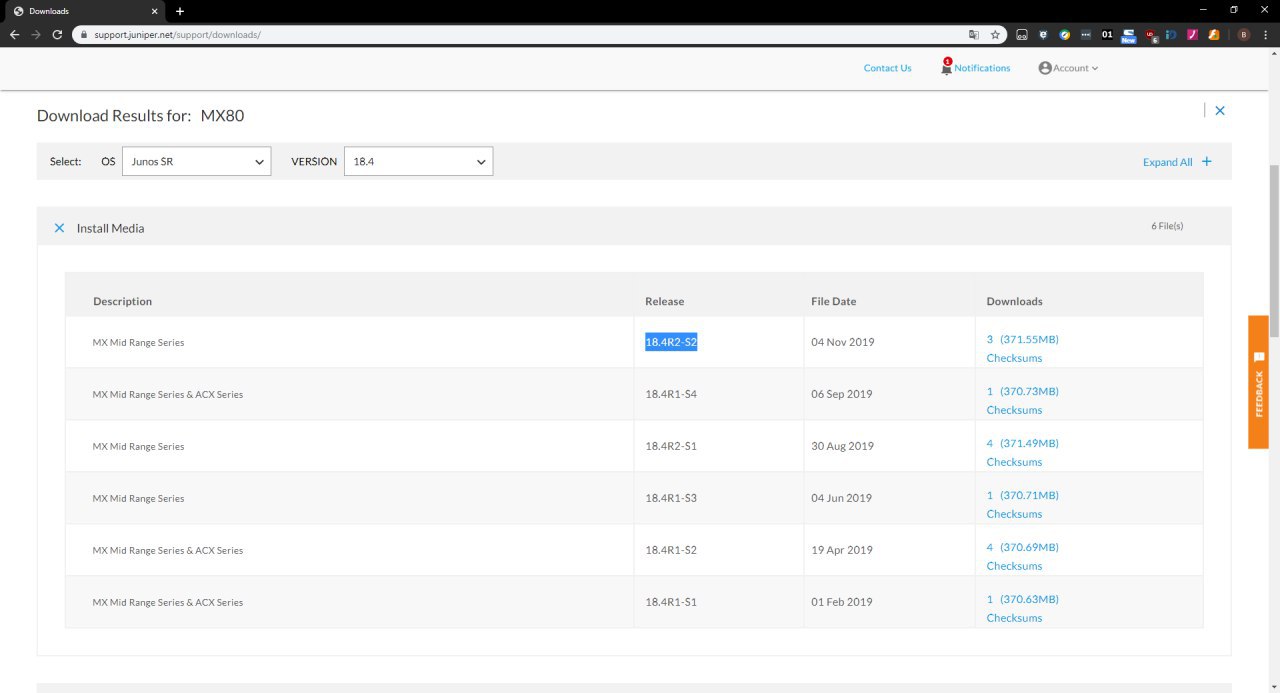Bookmark this page with the star
1280x693 pixels.
click(x=995, y=34)
